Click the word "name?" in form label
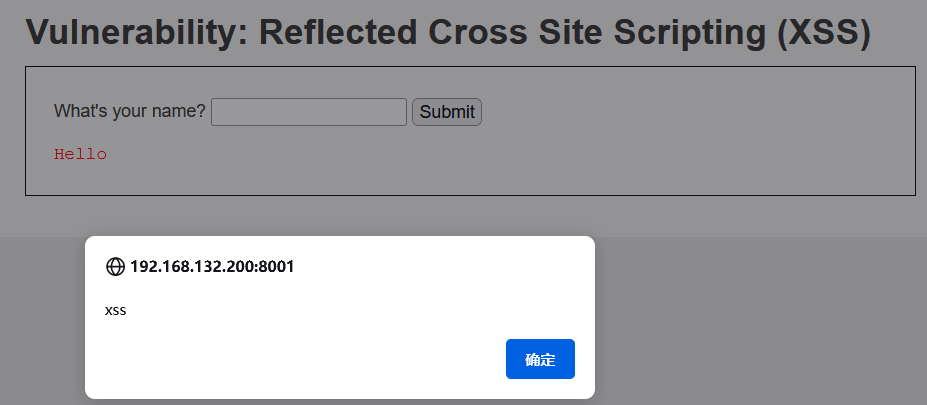Screen dimensions: 927x405 (x=179, y=111)
